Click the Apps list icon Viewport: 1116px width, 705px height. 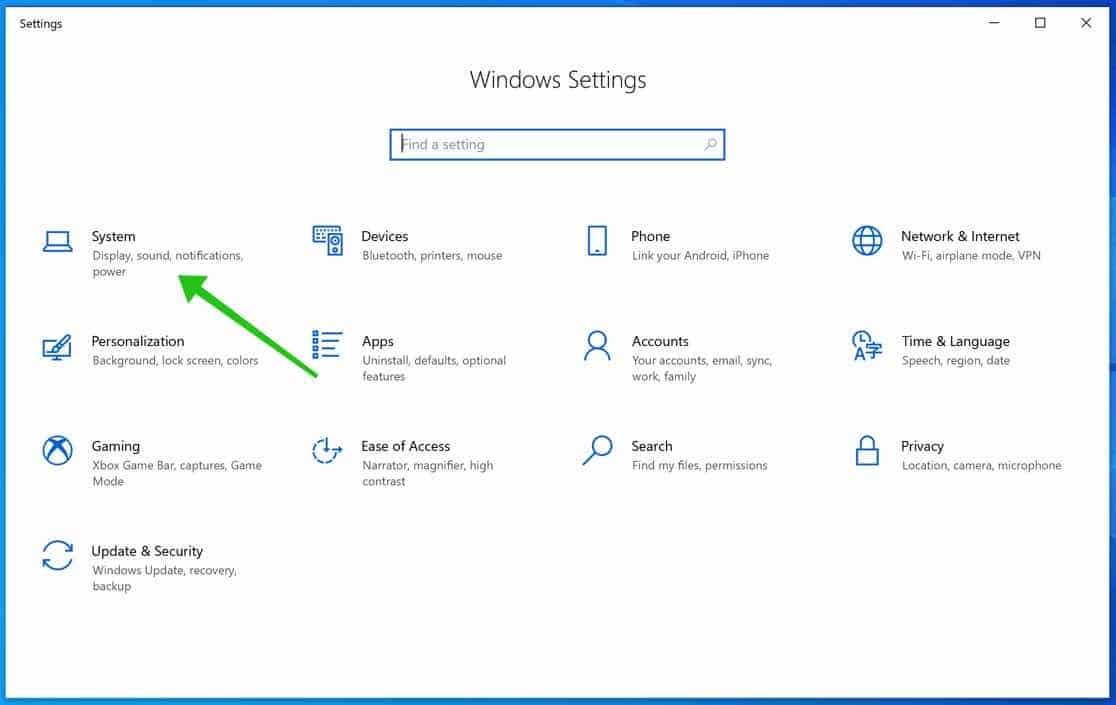click(x=327, y=344)
